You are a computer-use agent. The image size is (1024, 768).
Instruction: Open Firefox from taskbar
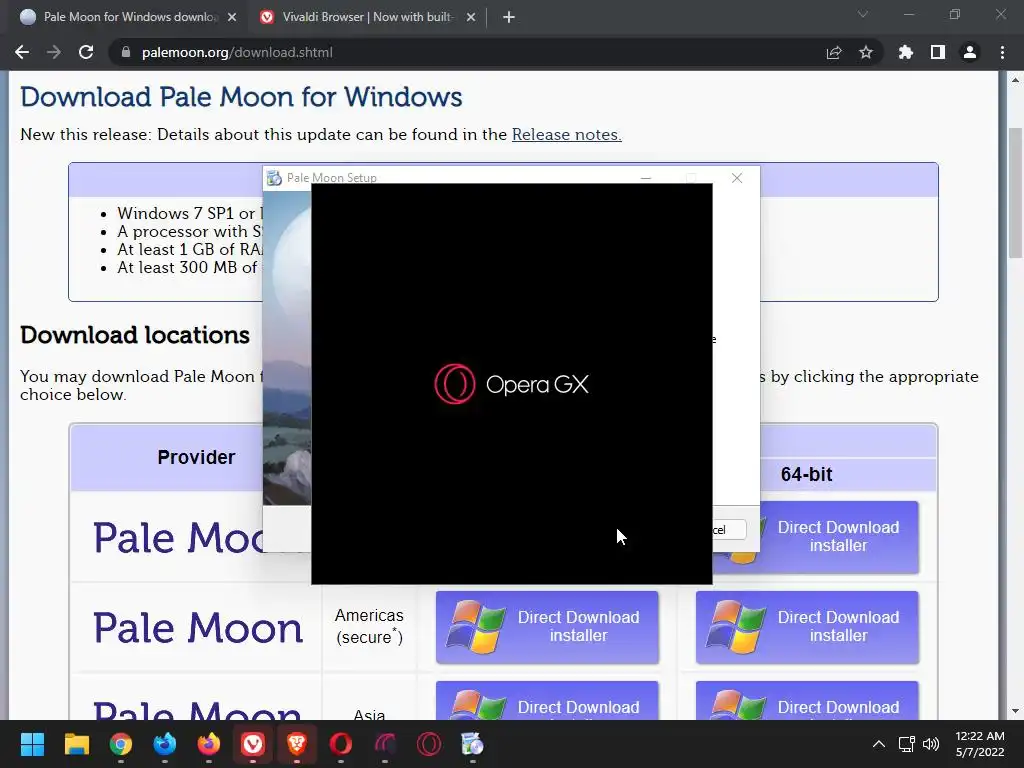click(x=208, y=744)
